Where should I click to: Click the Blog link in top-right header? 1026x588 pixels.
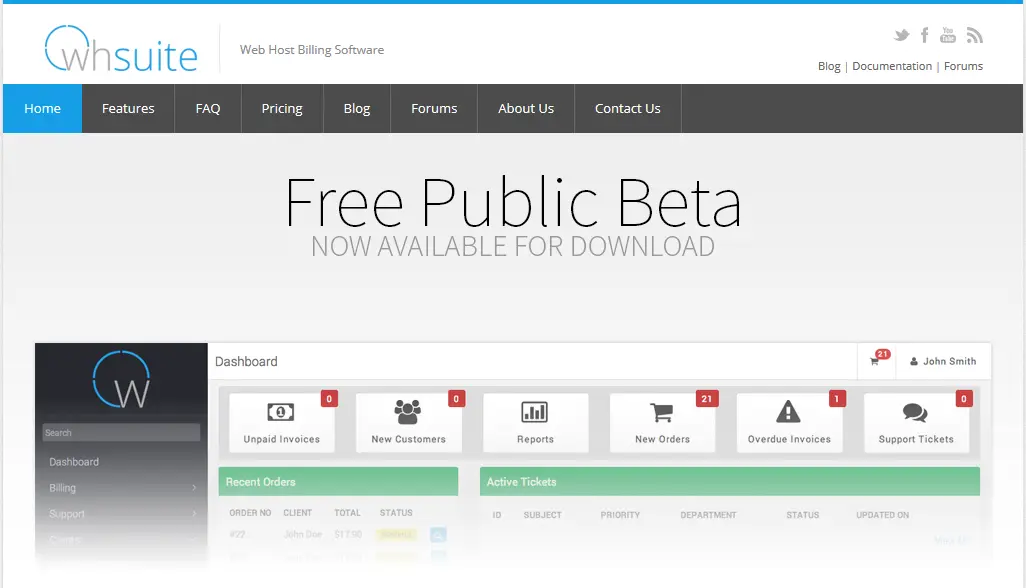click(x=829, y=66)
